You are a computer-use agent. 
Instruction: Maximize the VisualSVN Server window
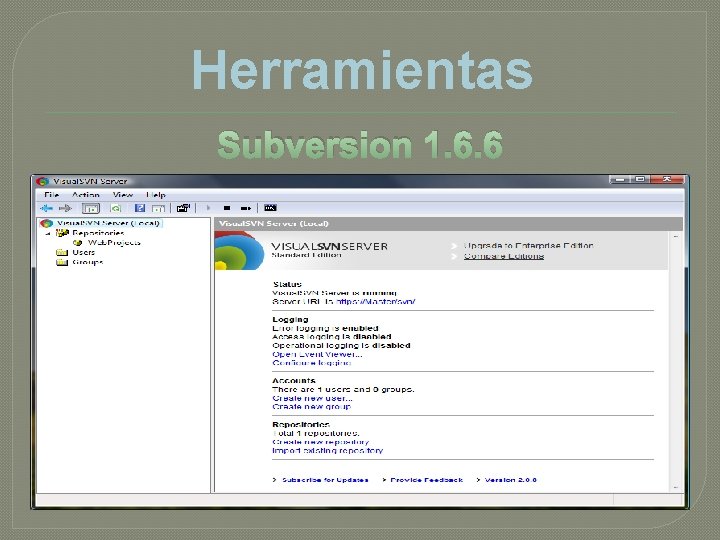640,180
